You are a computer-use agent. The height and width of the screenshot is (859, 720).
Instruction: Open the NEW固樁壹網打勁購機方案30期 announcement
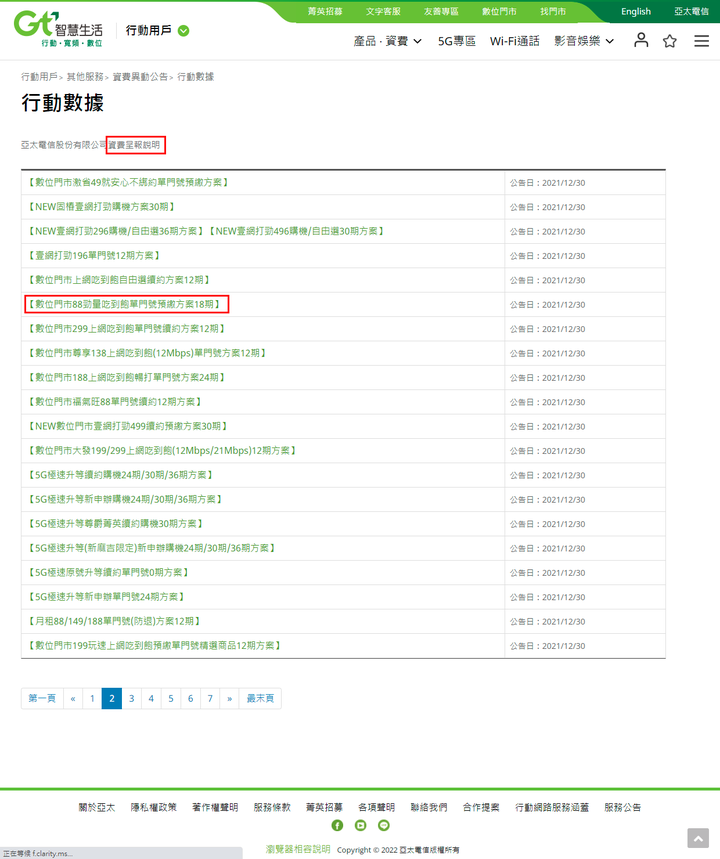[101, 207]
